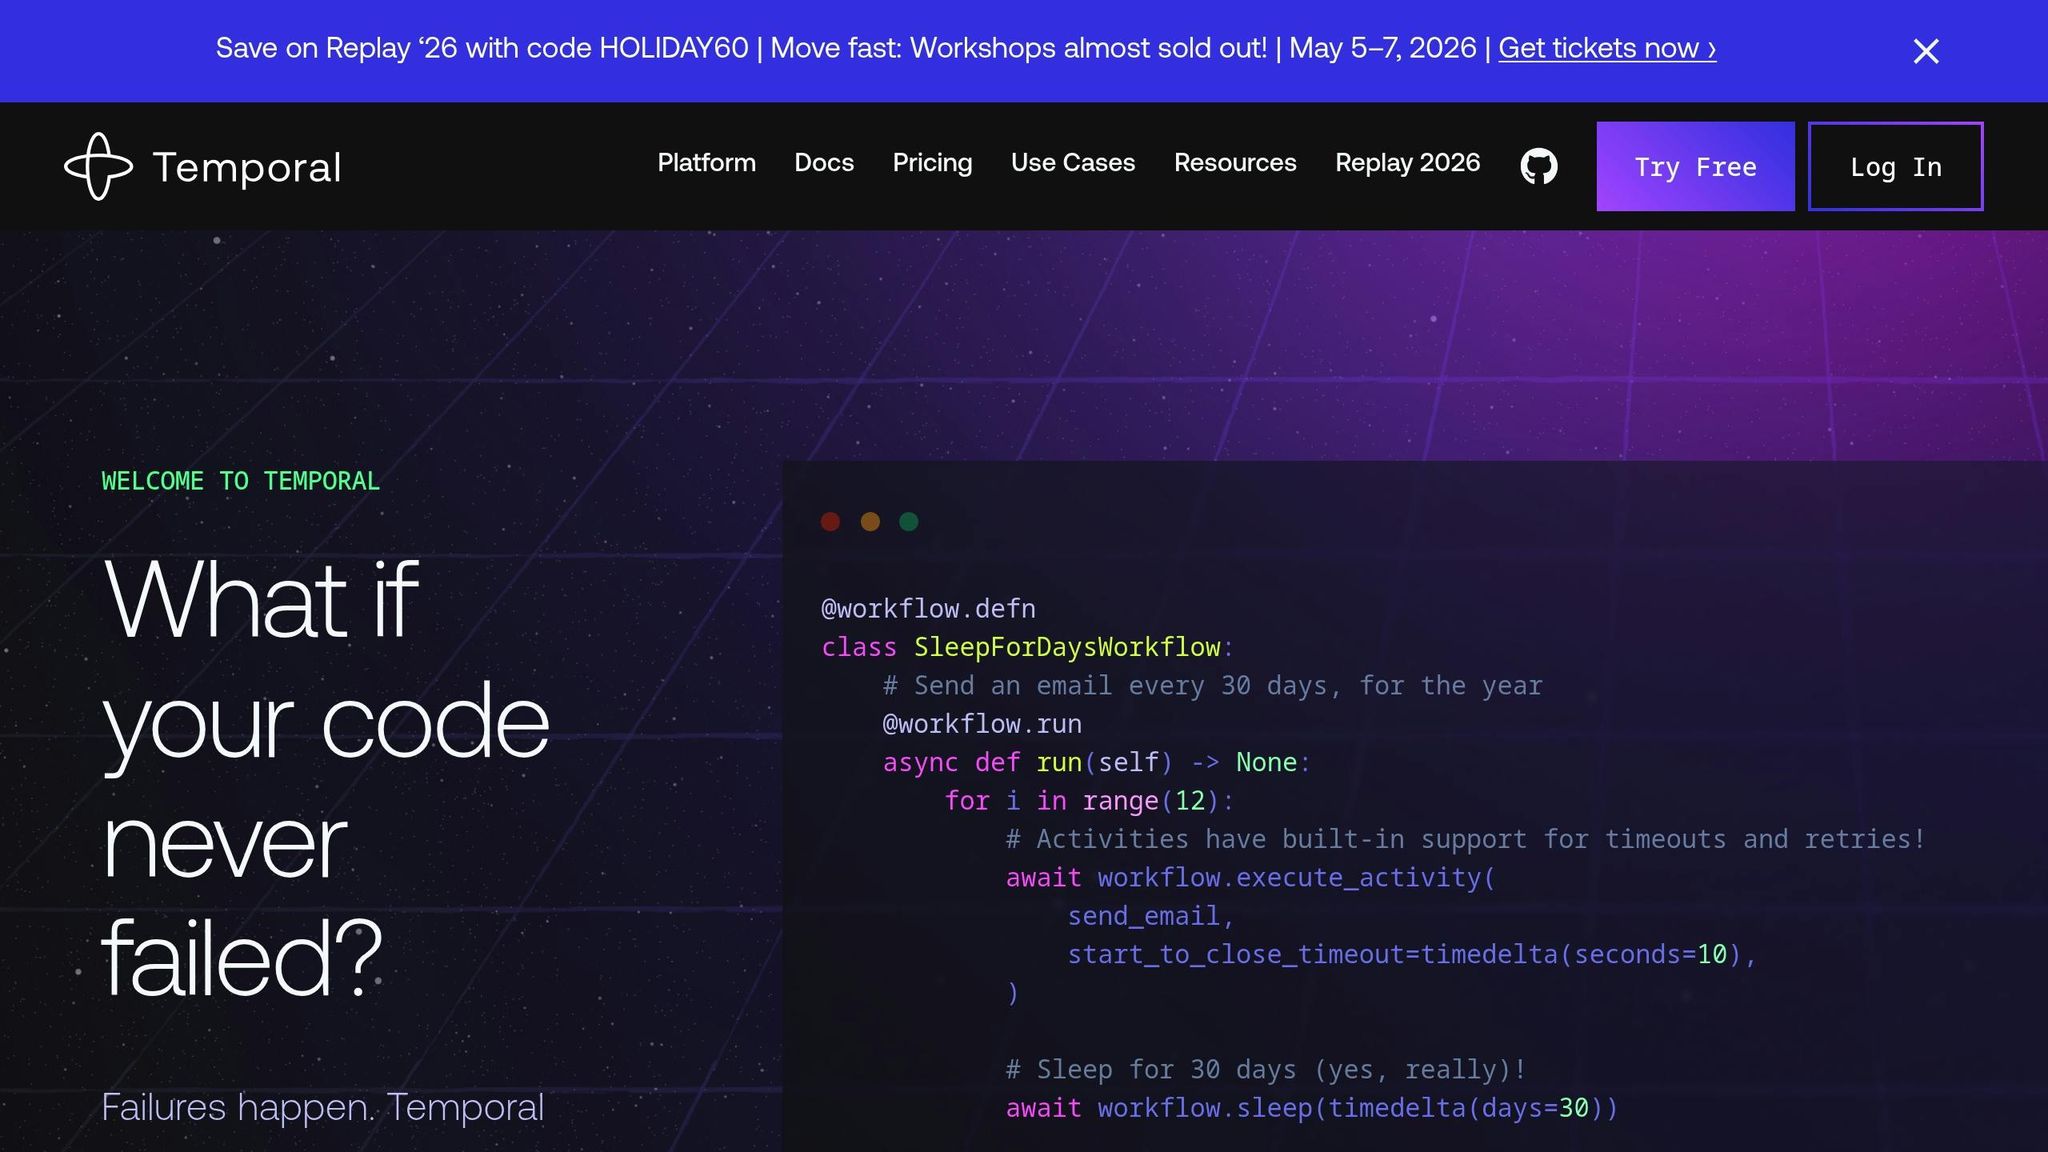Click the Temporal wordmark text
The image size is (2048, 1152).
246,168
